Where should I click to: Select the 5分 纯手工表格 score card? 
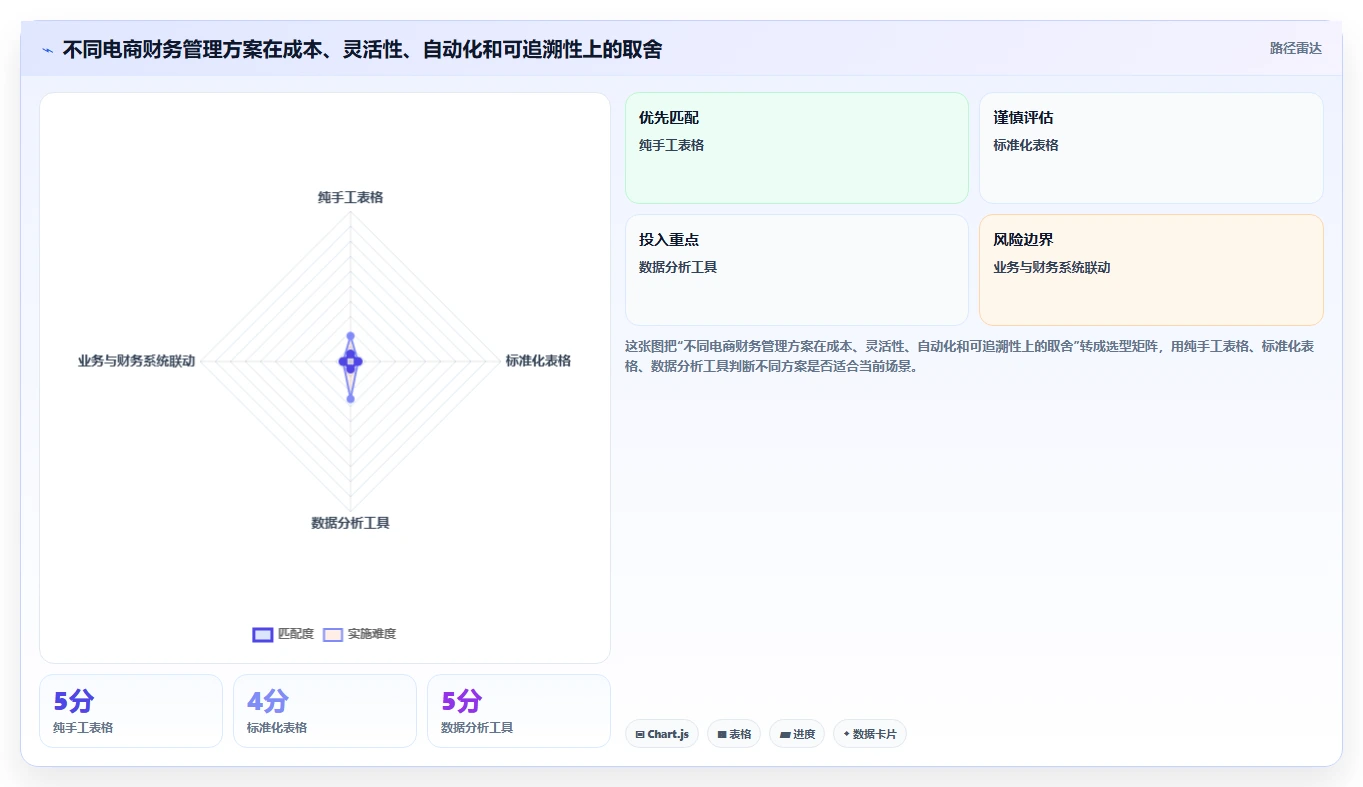point(131,711)
